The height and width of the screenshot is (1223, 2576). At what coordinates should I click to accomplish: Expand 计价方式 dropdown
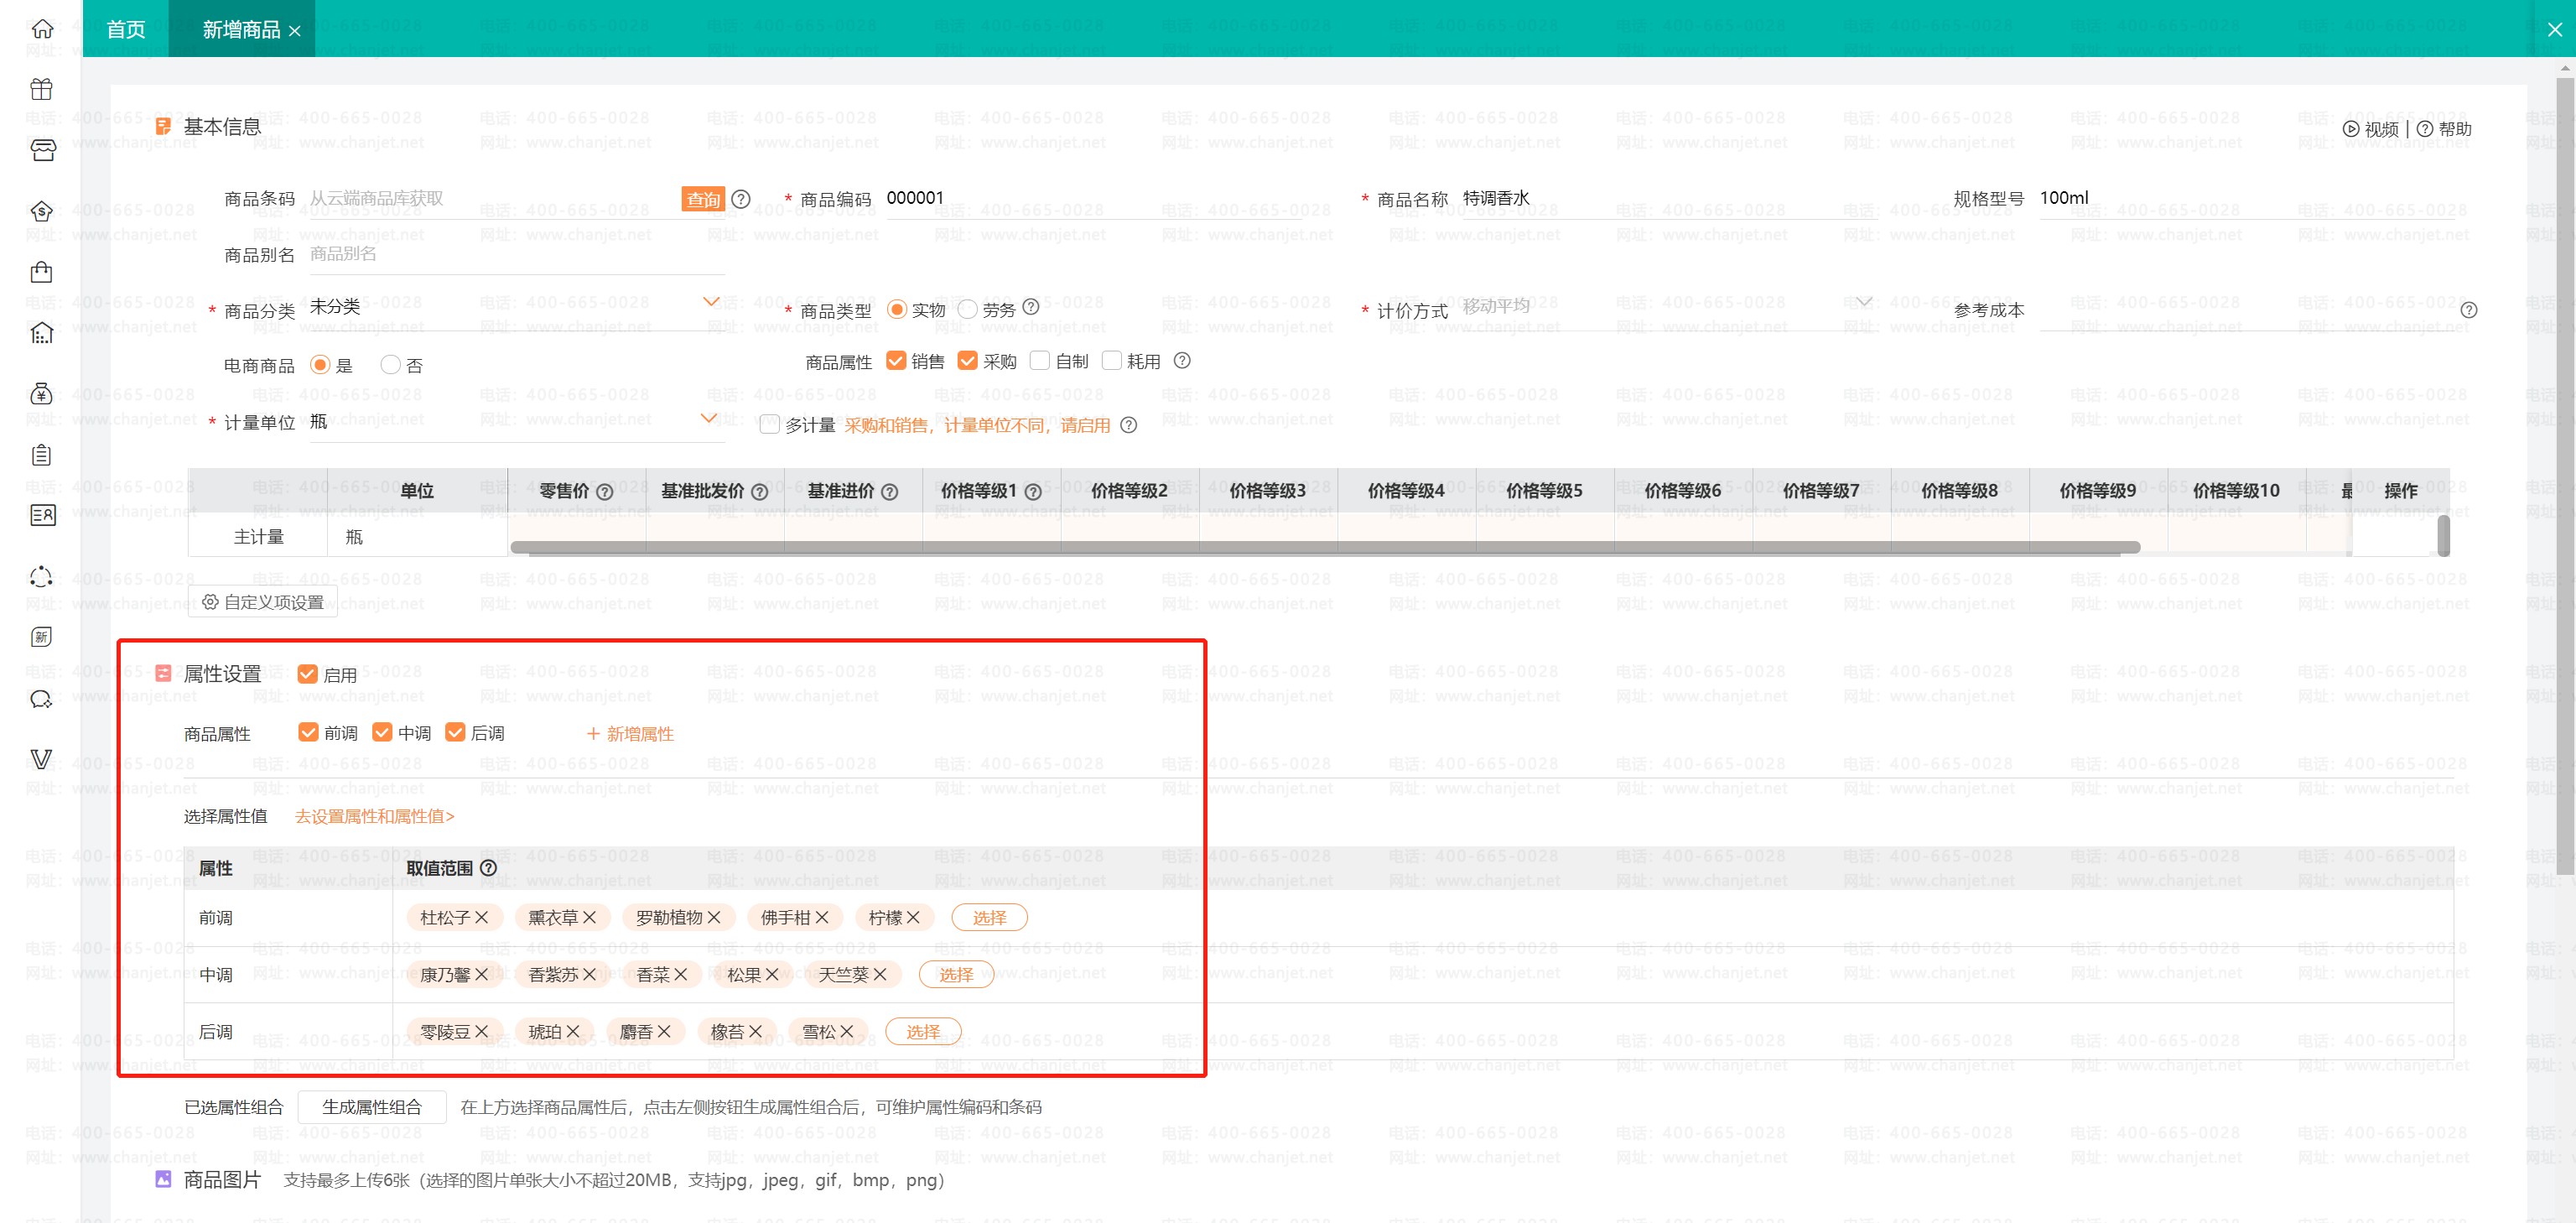click(x=1864, y=302)
